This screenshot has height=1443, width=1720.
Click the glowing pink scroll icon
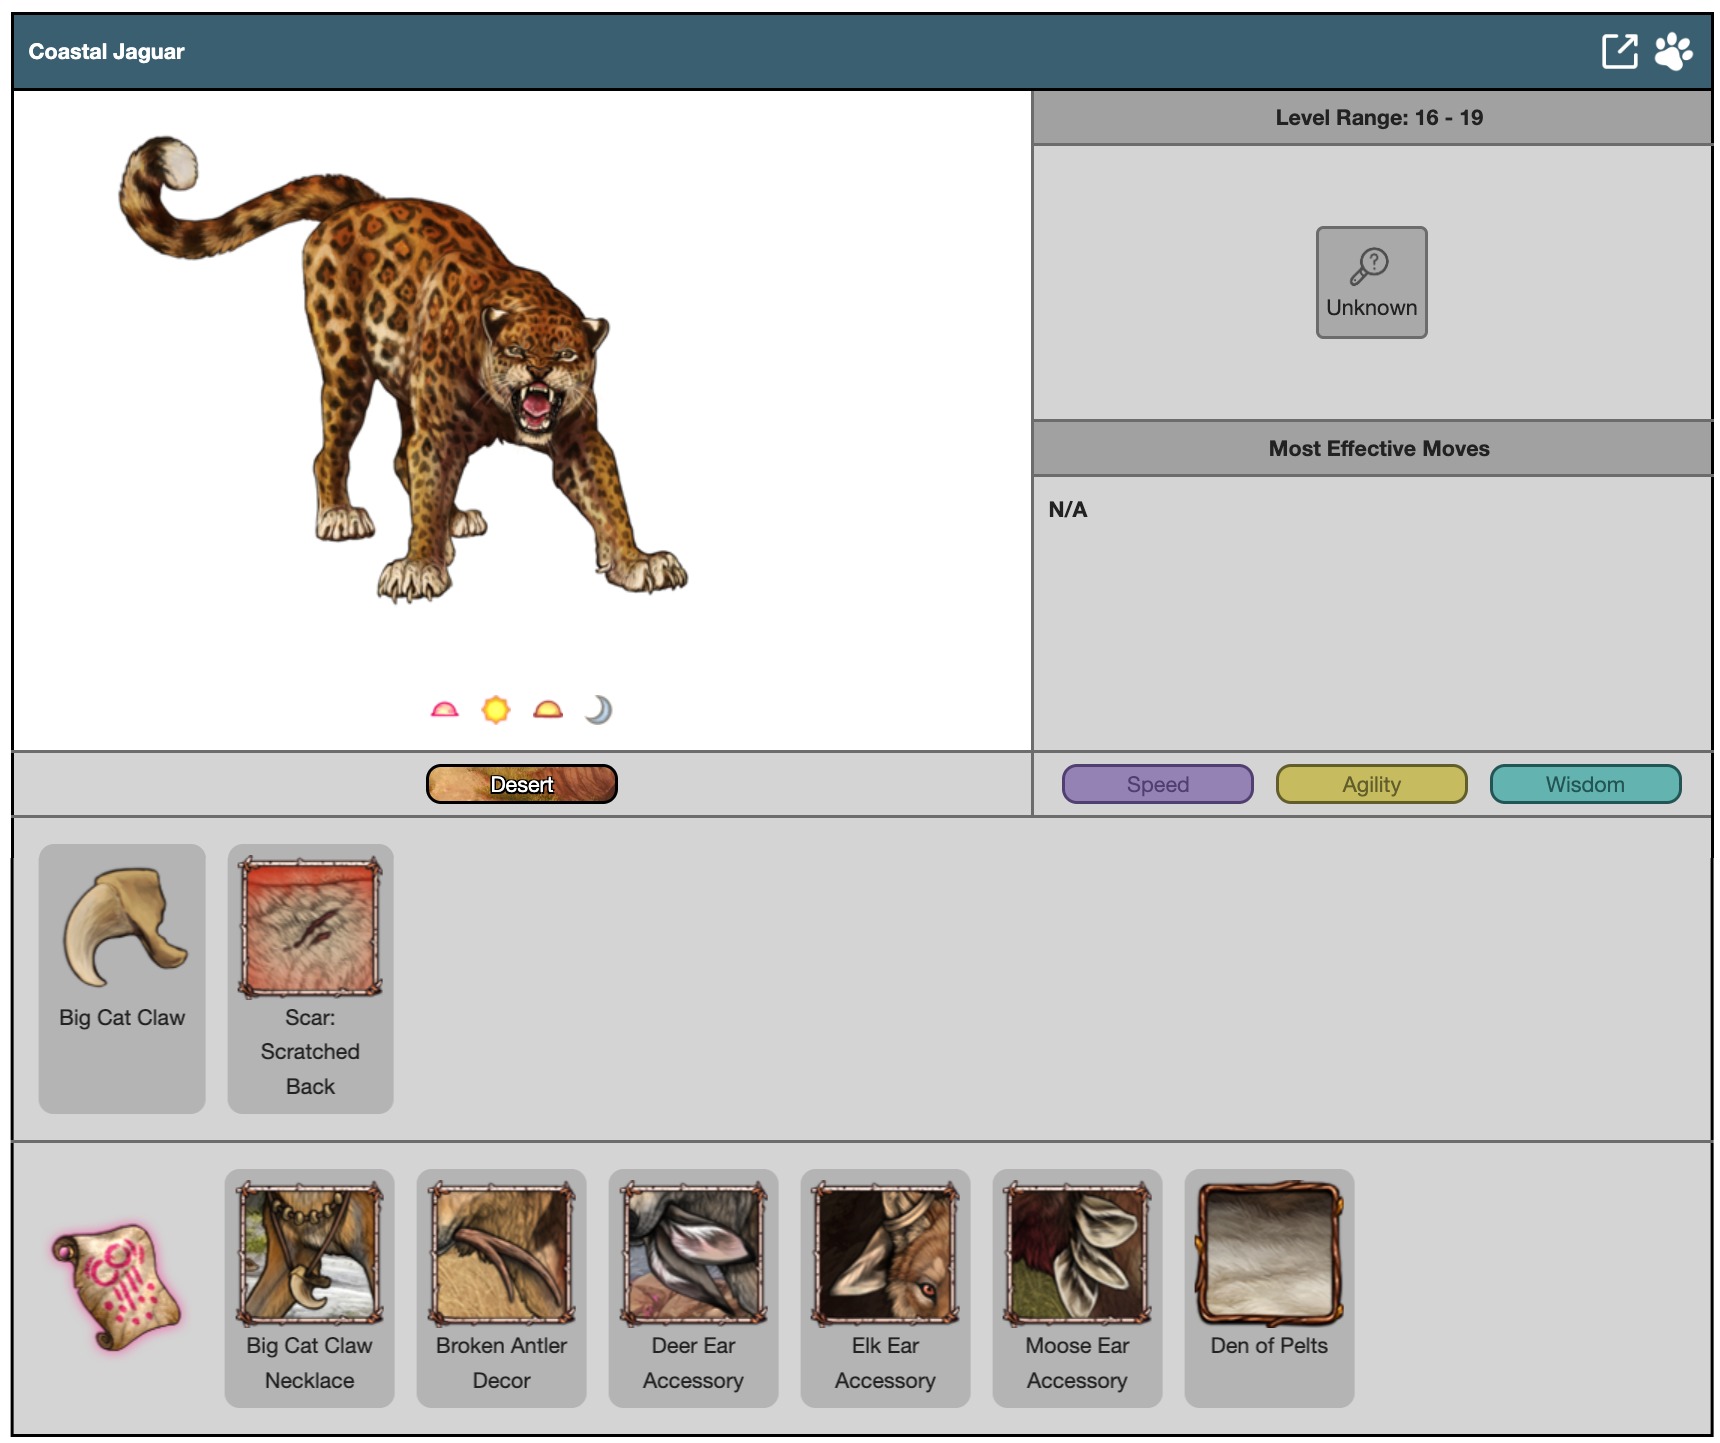tap(116, 1286)
